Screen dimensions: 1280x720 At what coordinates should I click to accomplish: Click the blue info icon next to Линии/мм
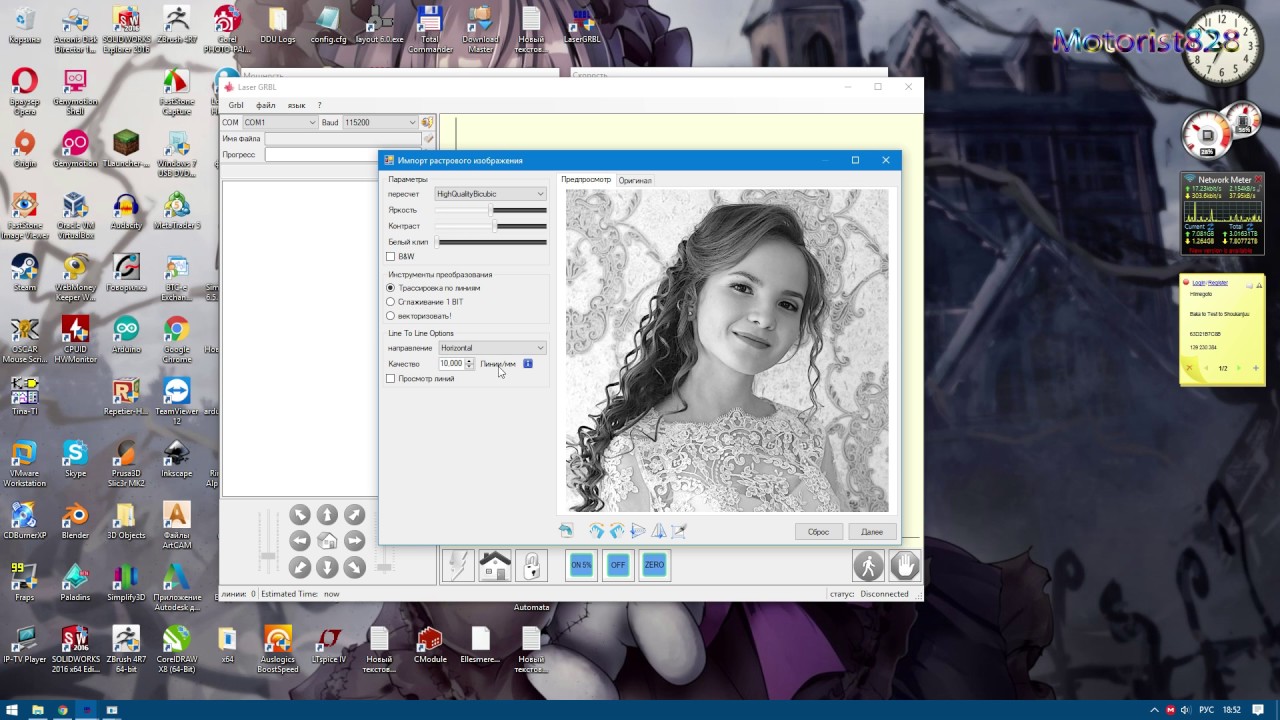(x=528, y=363)
